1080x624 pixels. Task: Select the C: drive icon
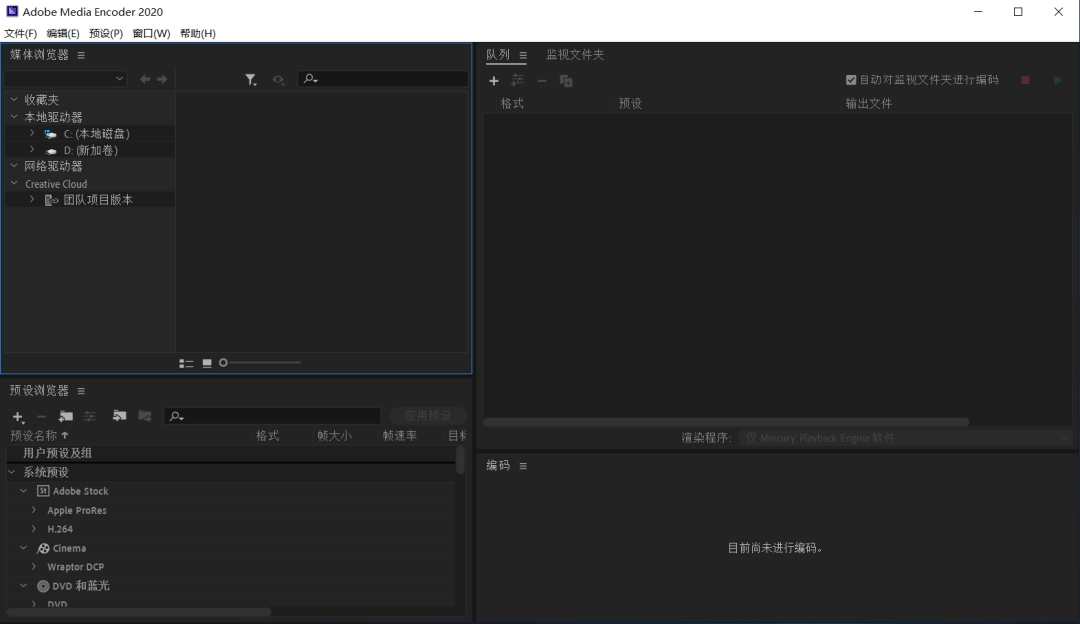point(50,134)
